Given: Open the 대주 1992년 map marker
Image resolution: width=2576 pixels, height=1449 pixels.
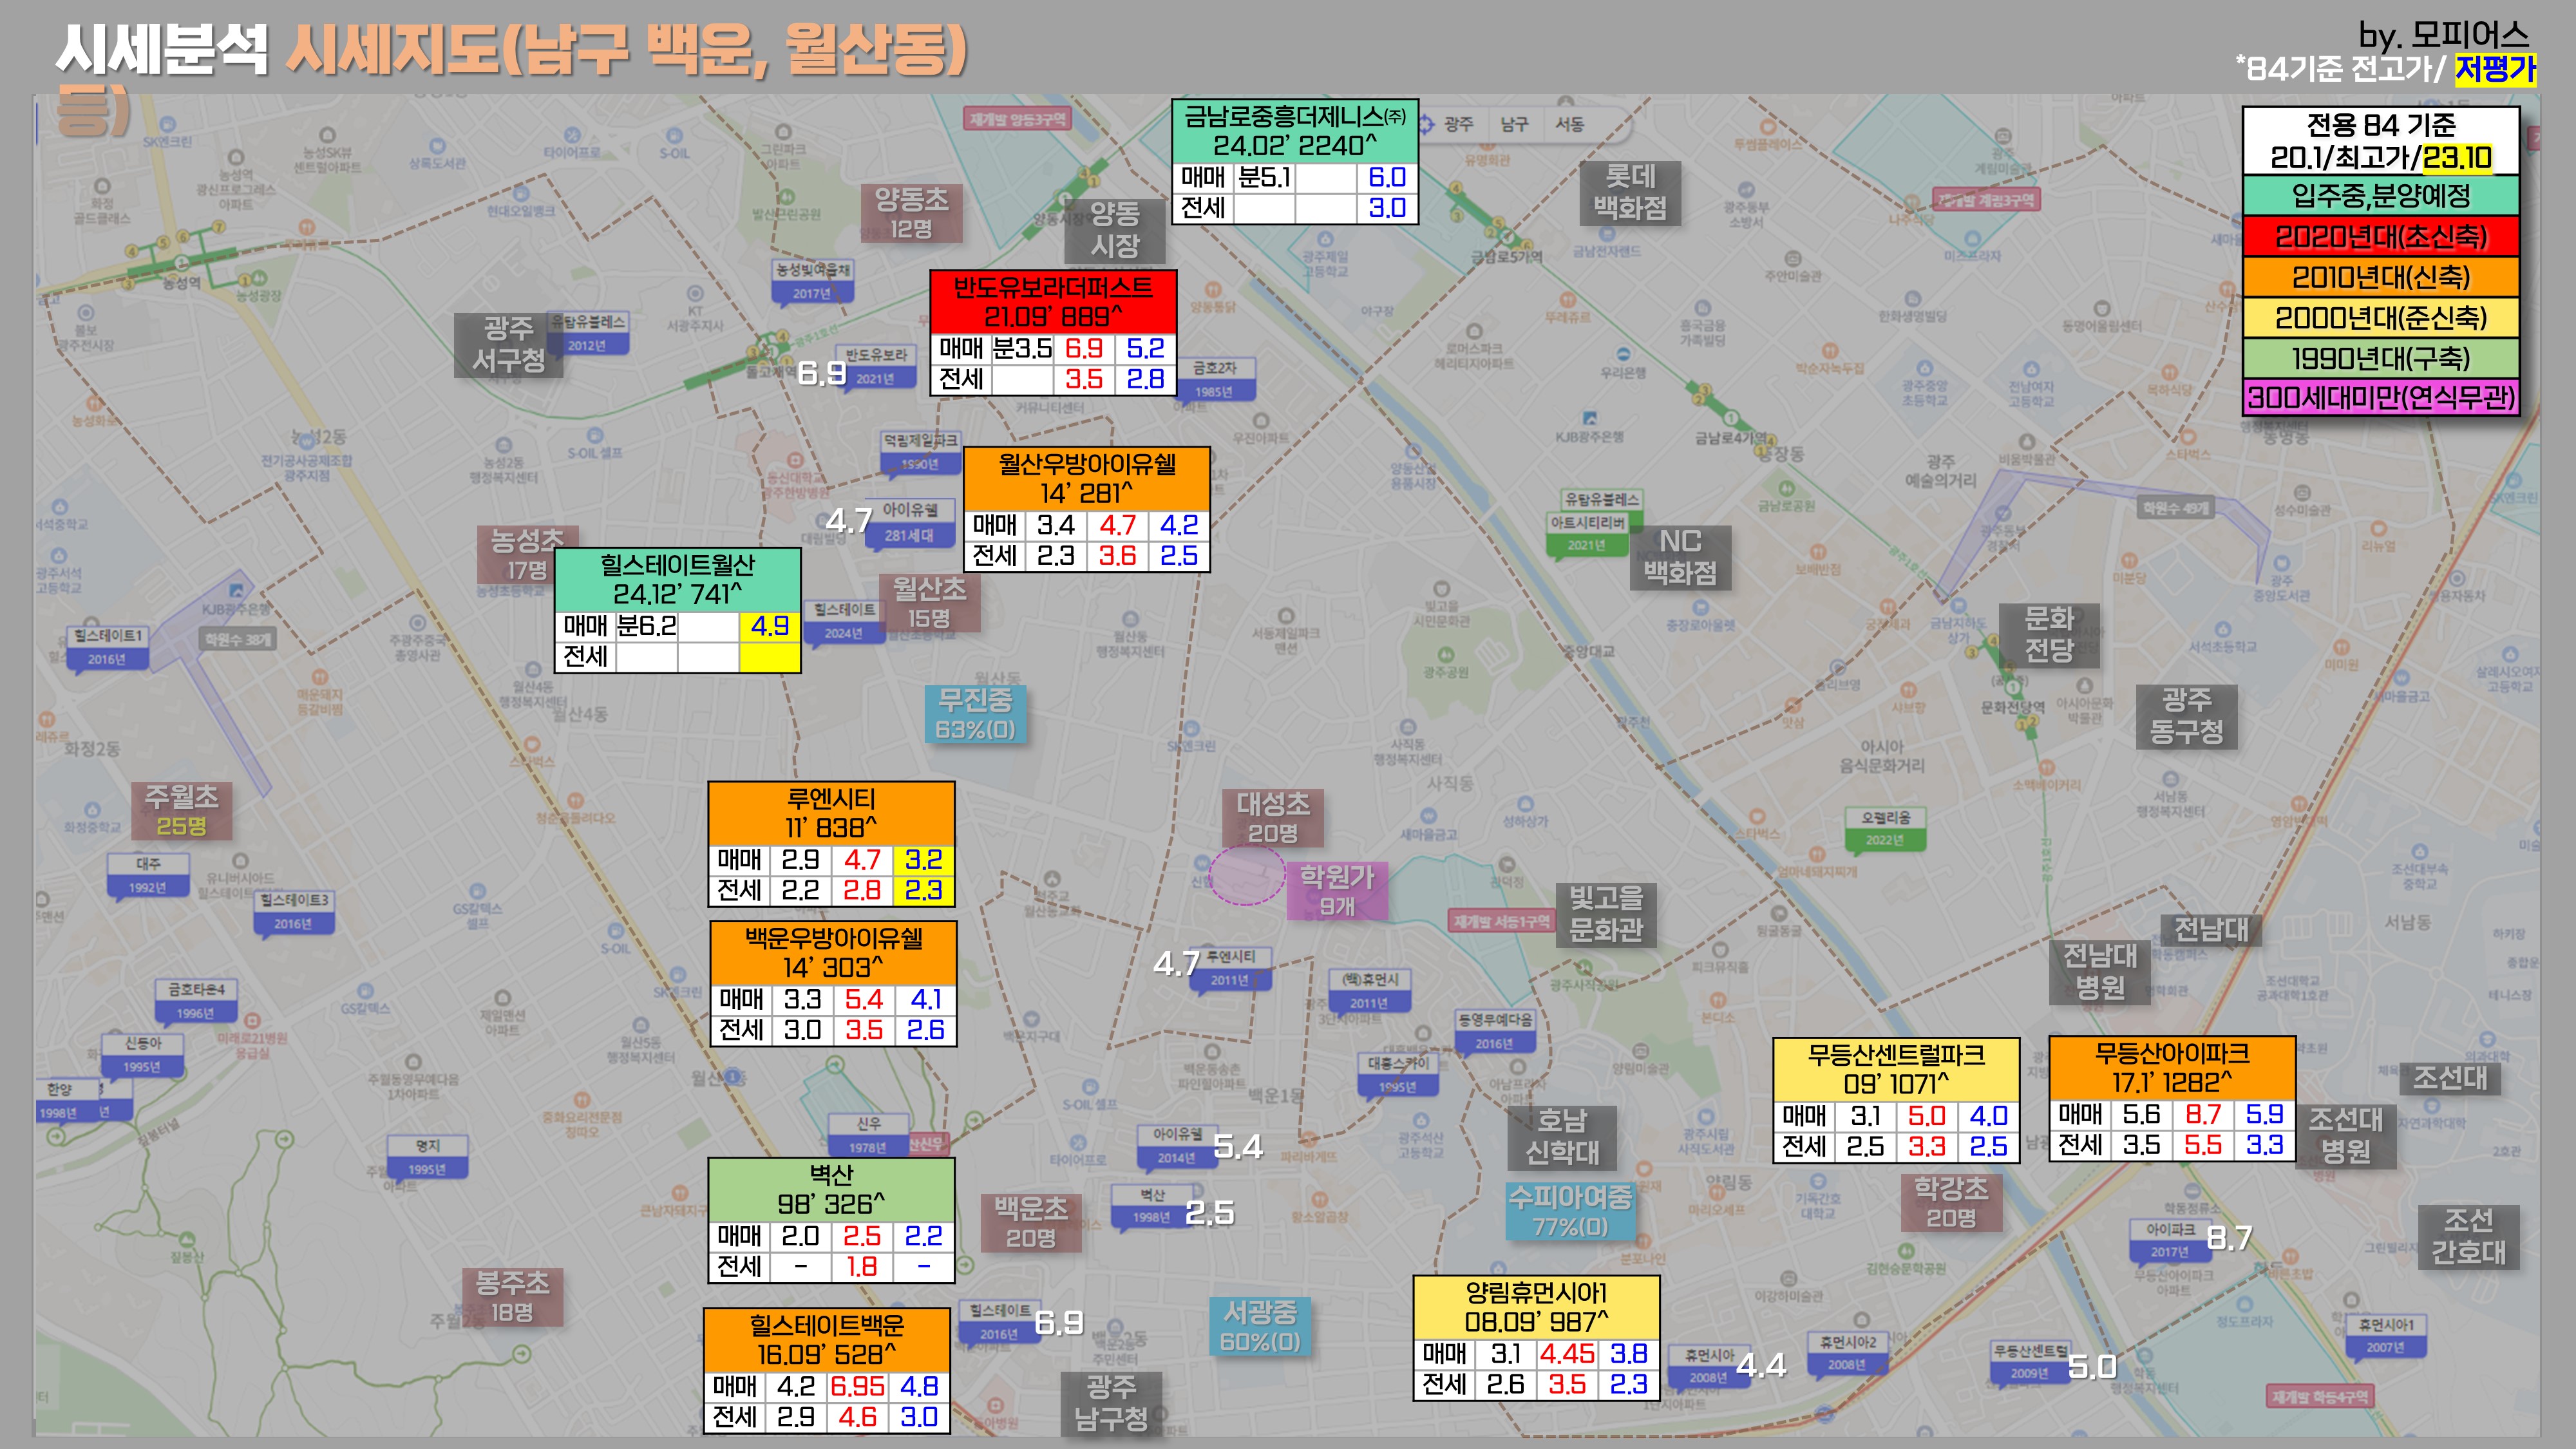Looking at the screenshot, I should (x=148, y=874).
